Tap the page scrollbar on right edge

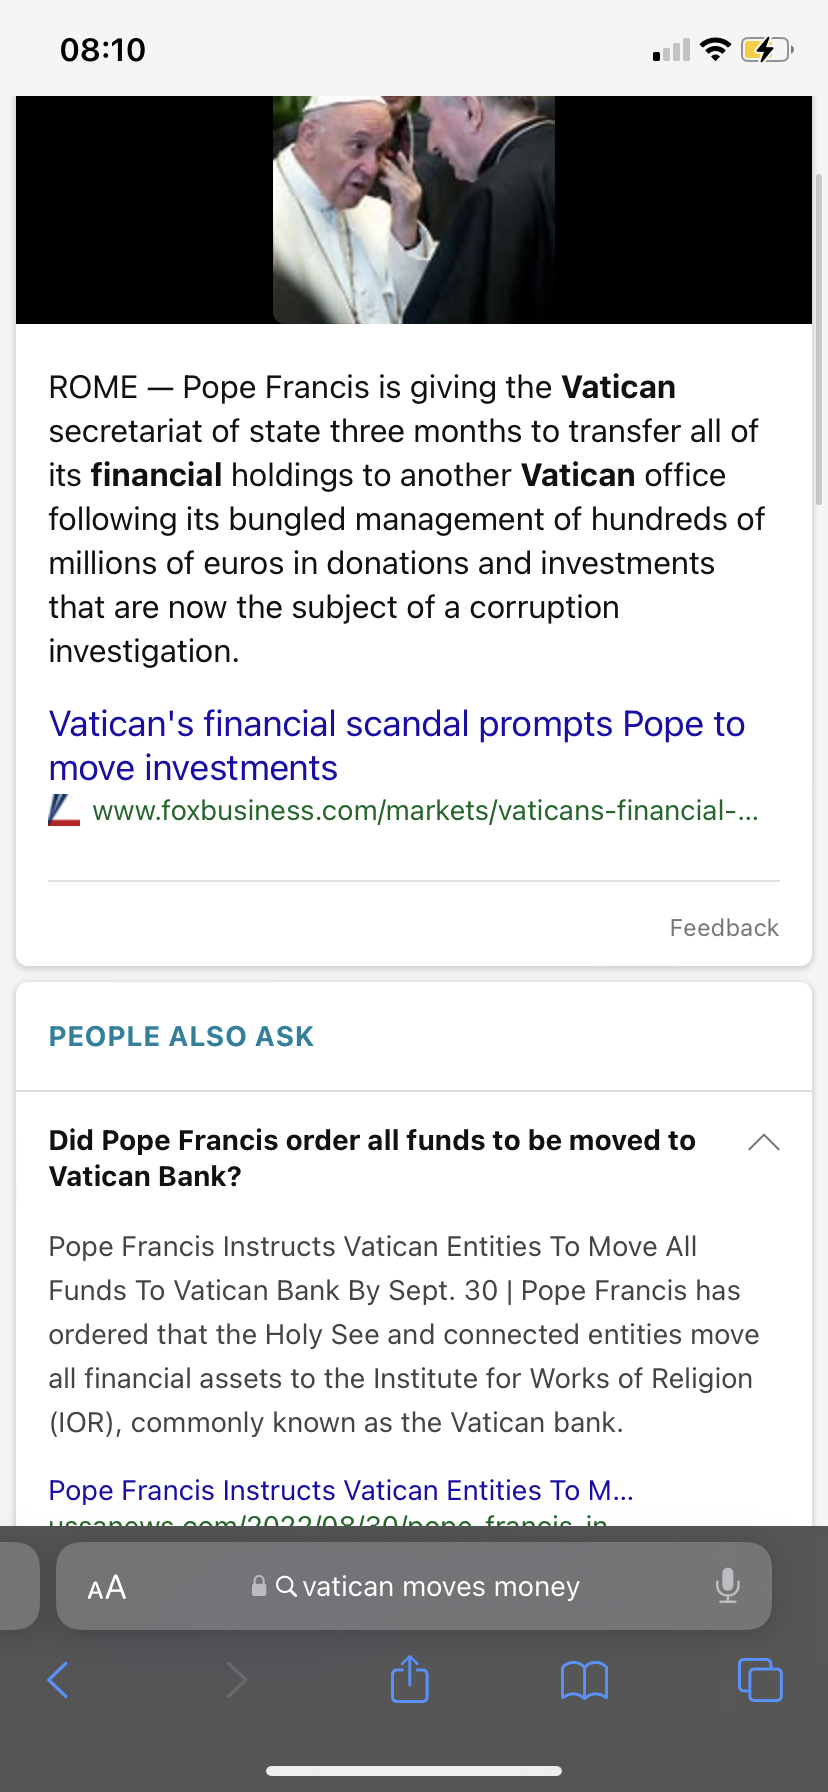820,340
